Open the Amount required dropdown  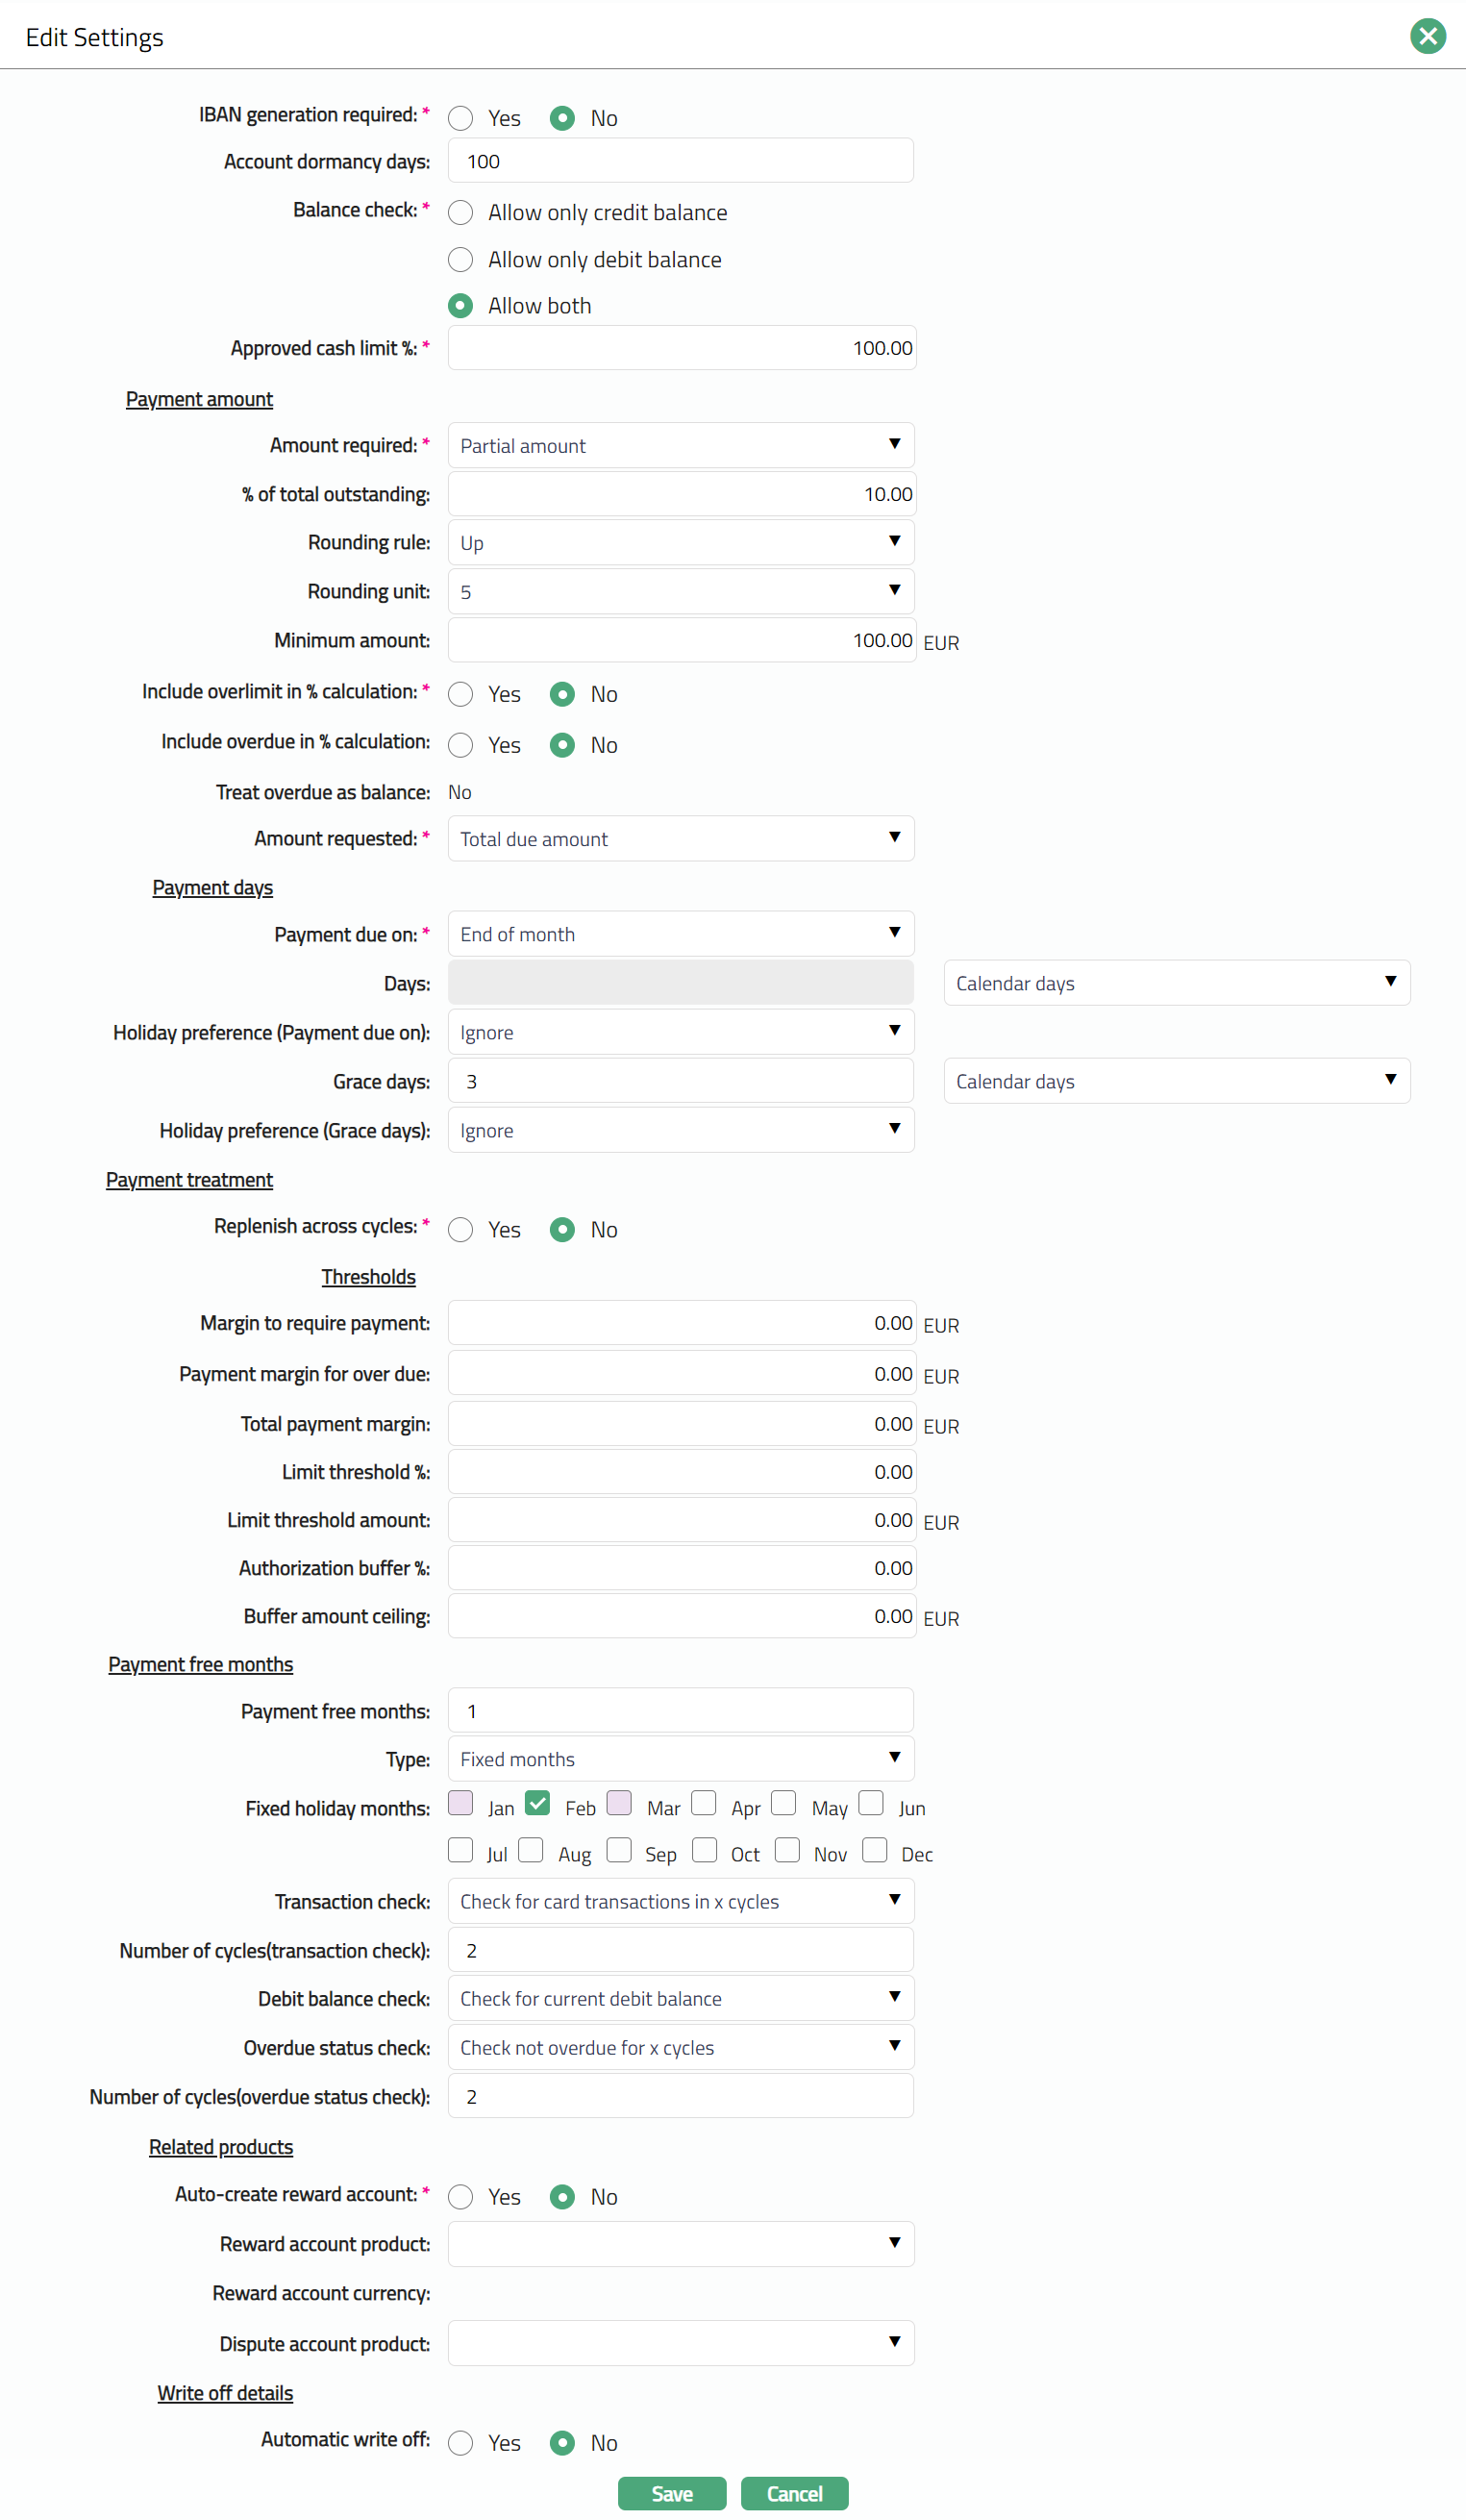point(680,446)
